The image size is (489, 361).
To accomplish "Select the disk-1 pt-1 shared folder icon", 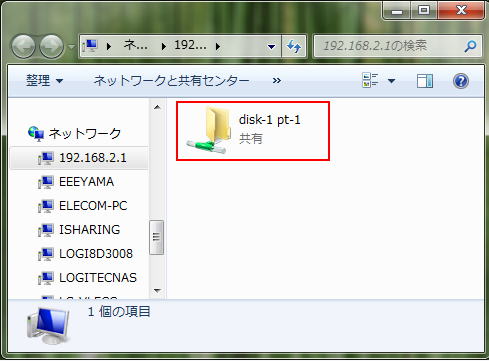I will [x=209, y=130].
